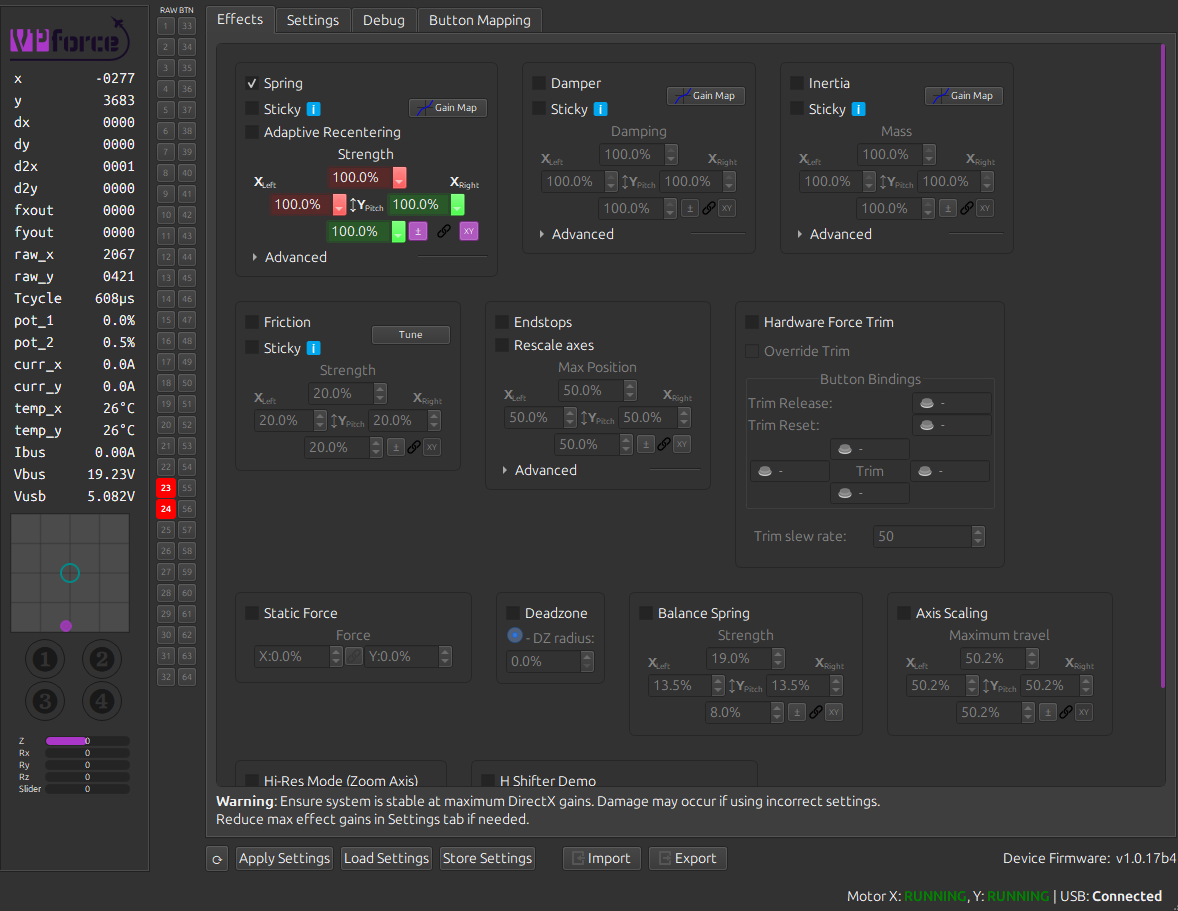This screenshot has height=911, width=1178.
Task: Click the joystick position XY display
Action: click(x=70, y=573)
